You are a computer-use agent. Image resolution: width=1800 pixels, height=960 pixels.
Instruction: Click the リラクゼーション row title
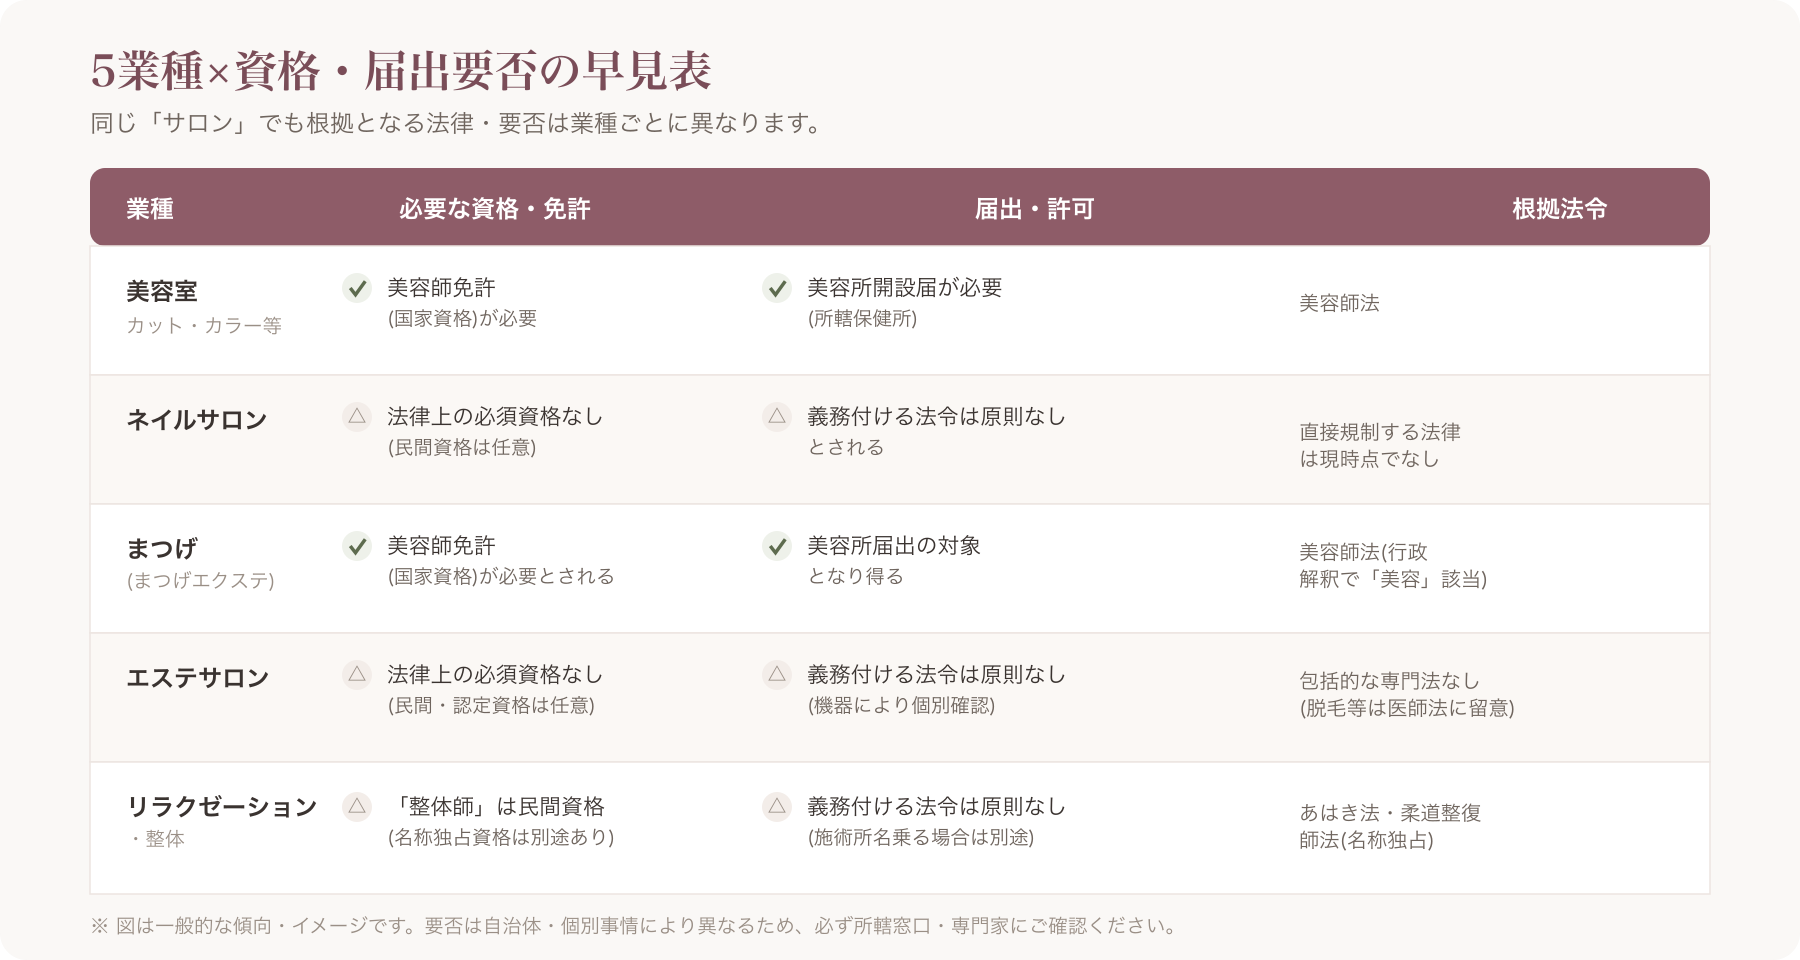[222, 807]
